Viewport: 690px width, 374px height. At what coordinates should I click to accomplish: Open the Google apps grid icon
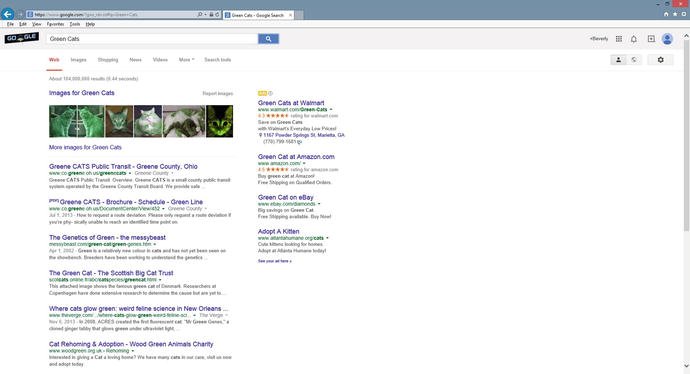tap(619, 39)
